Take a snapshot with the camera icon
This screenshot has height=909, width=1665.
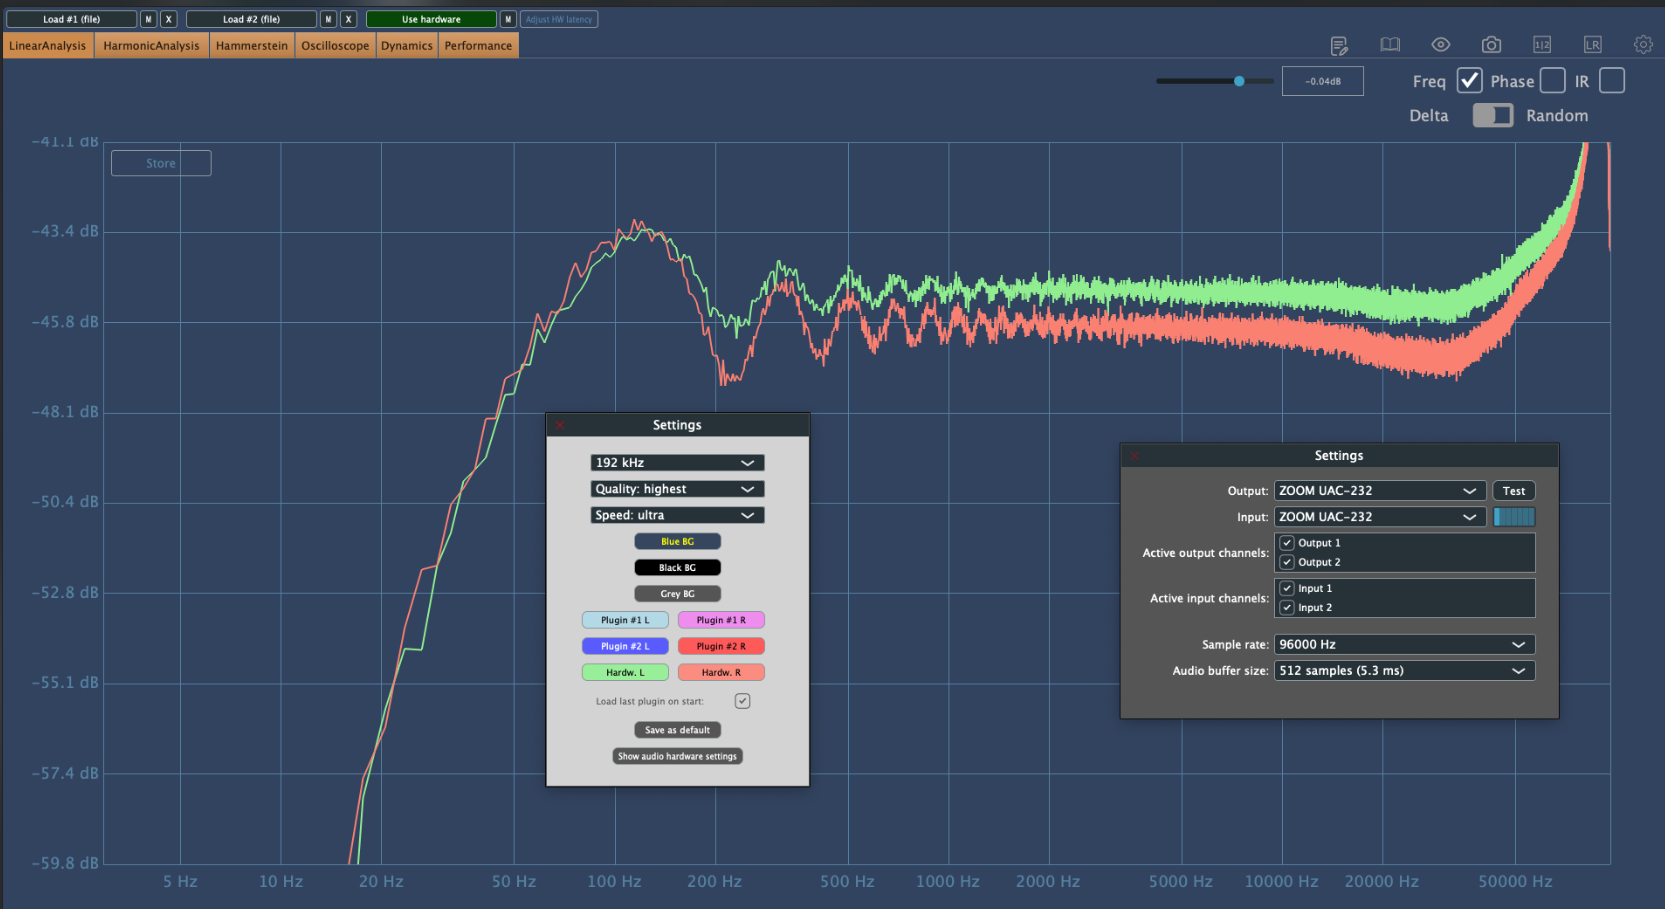tap(1491, 45)
